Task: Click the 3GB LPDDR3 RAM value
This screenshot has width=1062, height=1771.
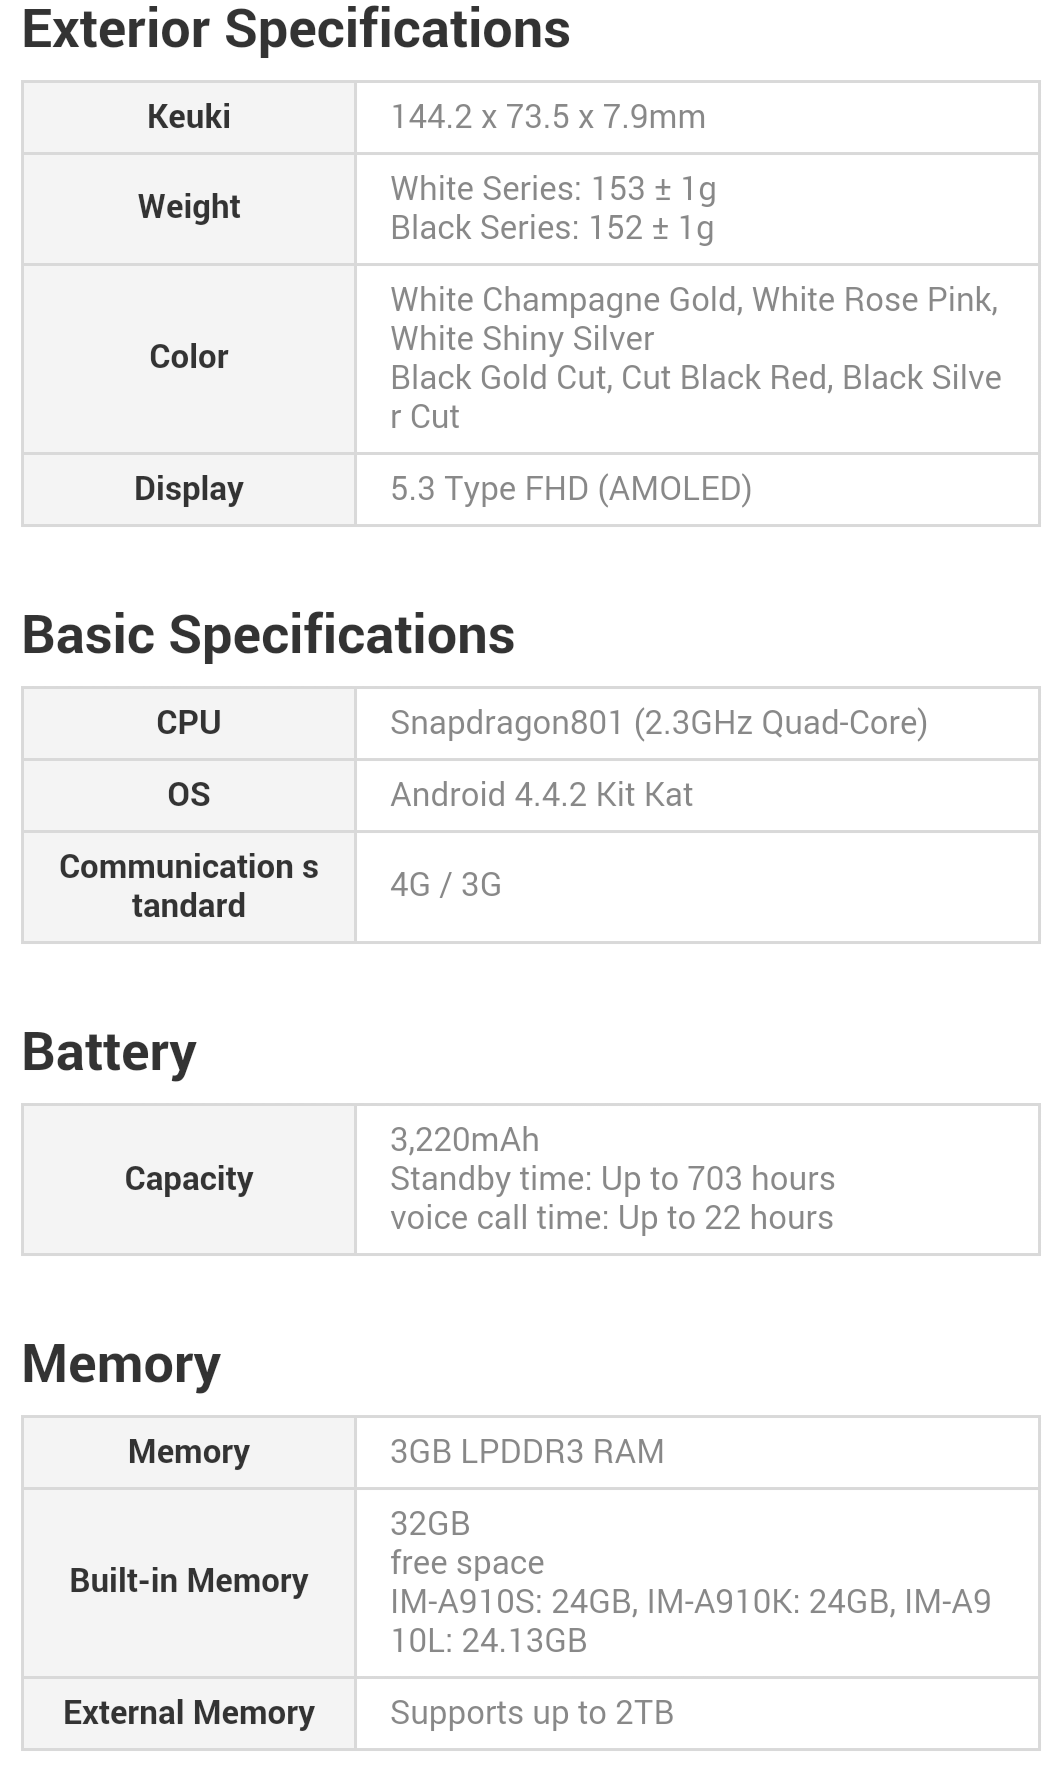Action: tap(526, 1451)
